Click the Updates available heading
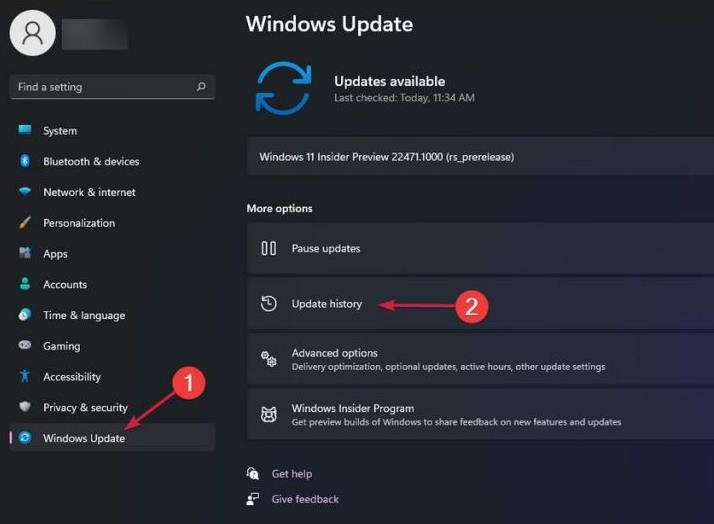Screen dimensions: 714x524 (390, 81)
